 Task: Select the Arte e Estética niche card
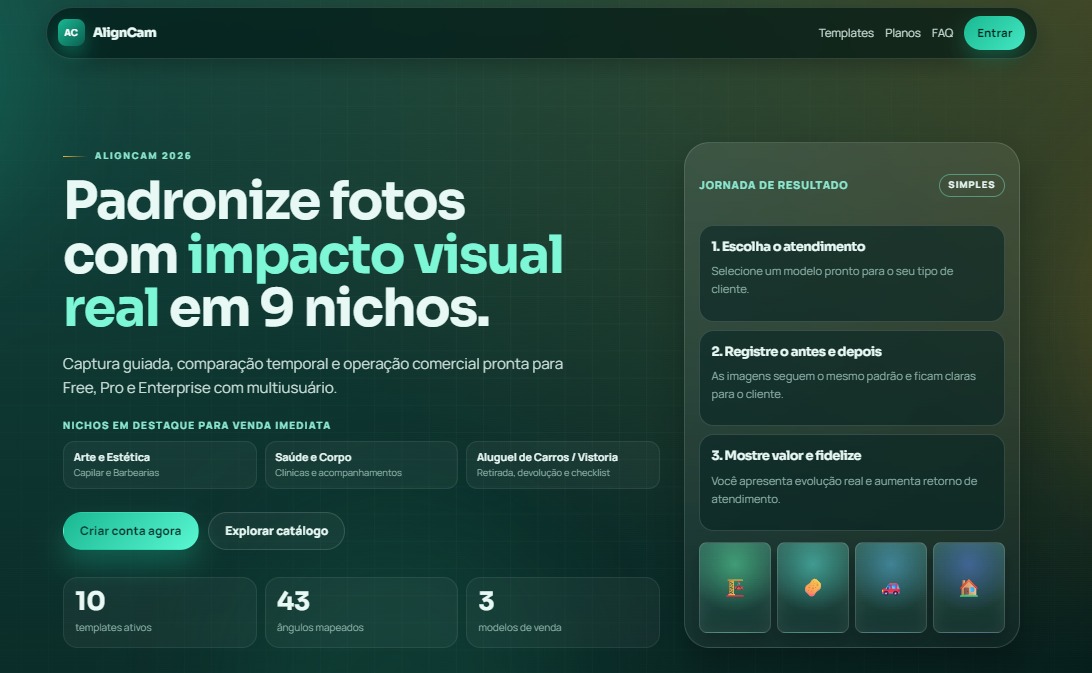(160, 465)
